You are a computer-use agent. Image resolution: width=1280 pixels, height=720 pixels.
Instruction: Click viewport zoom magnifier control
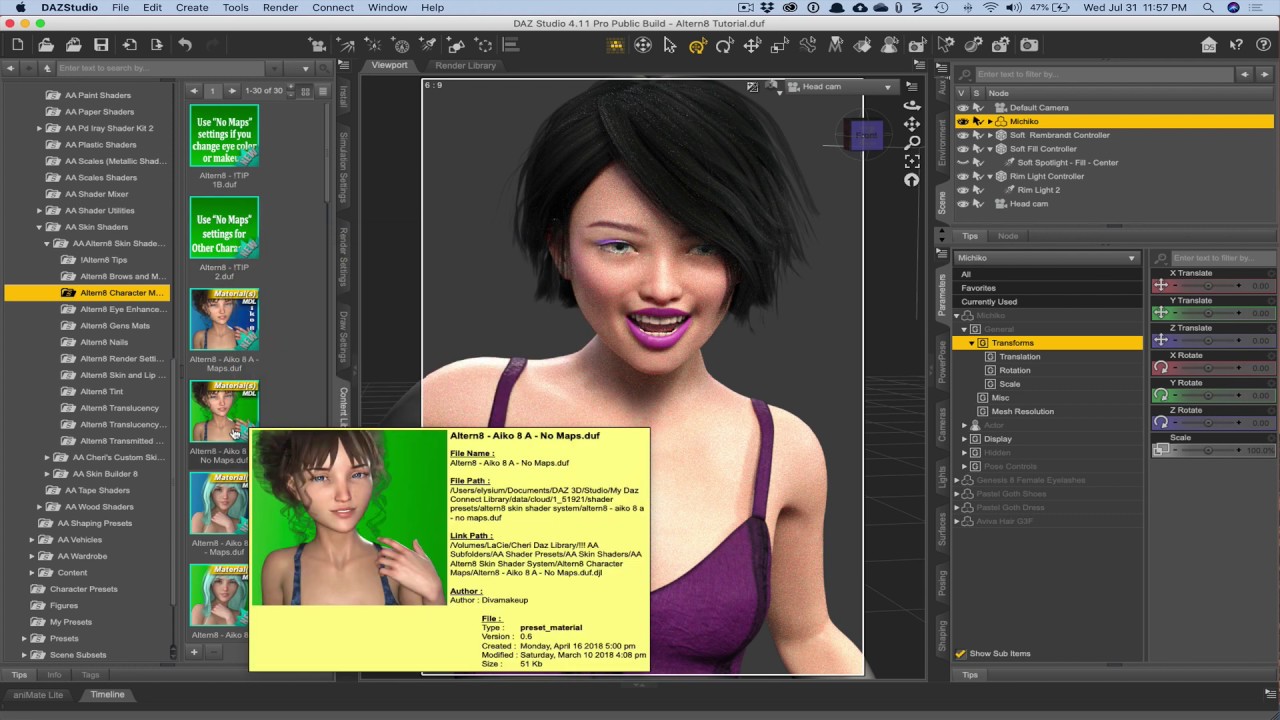pyautogui.click(x=911, y=143)
